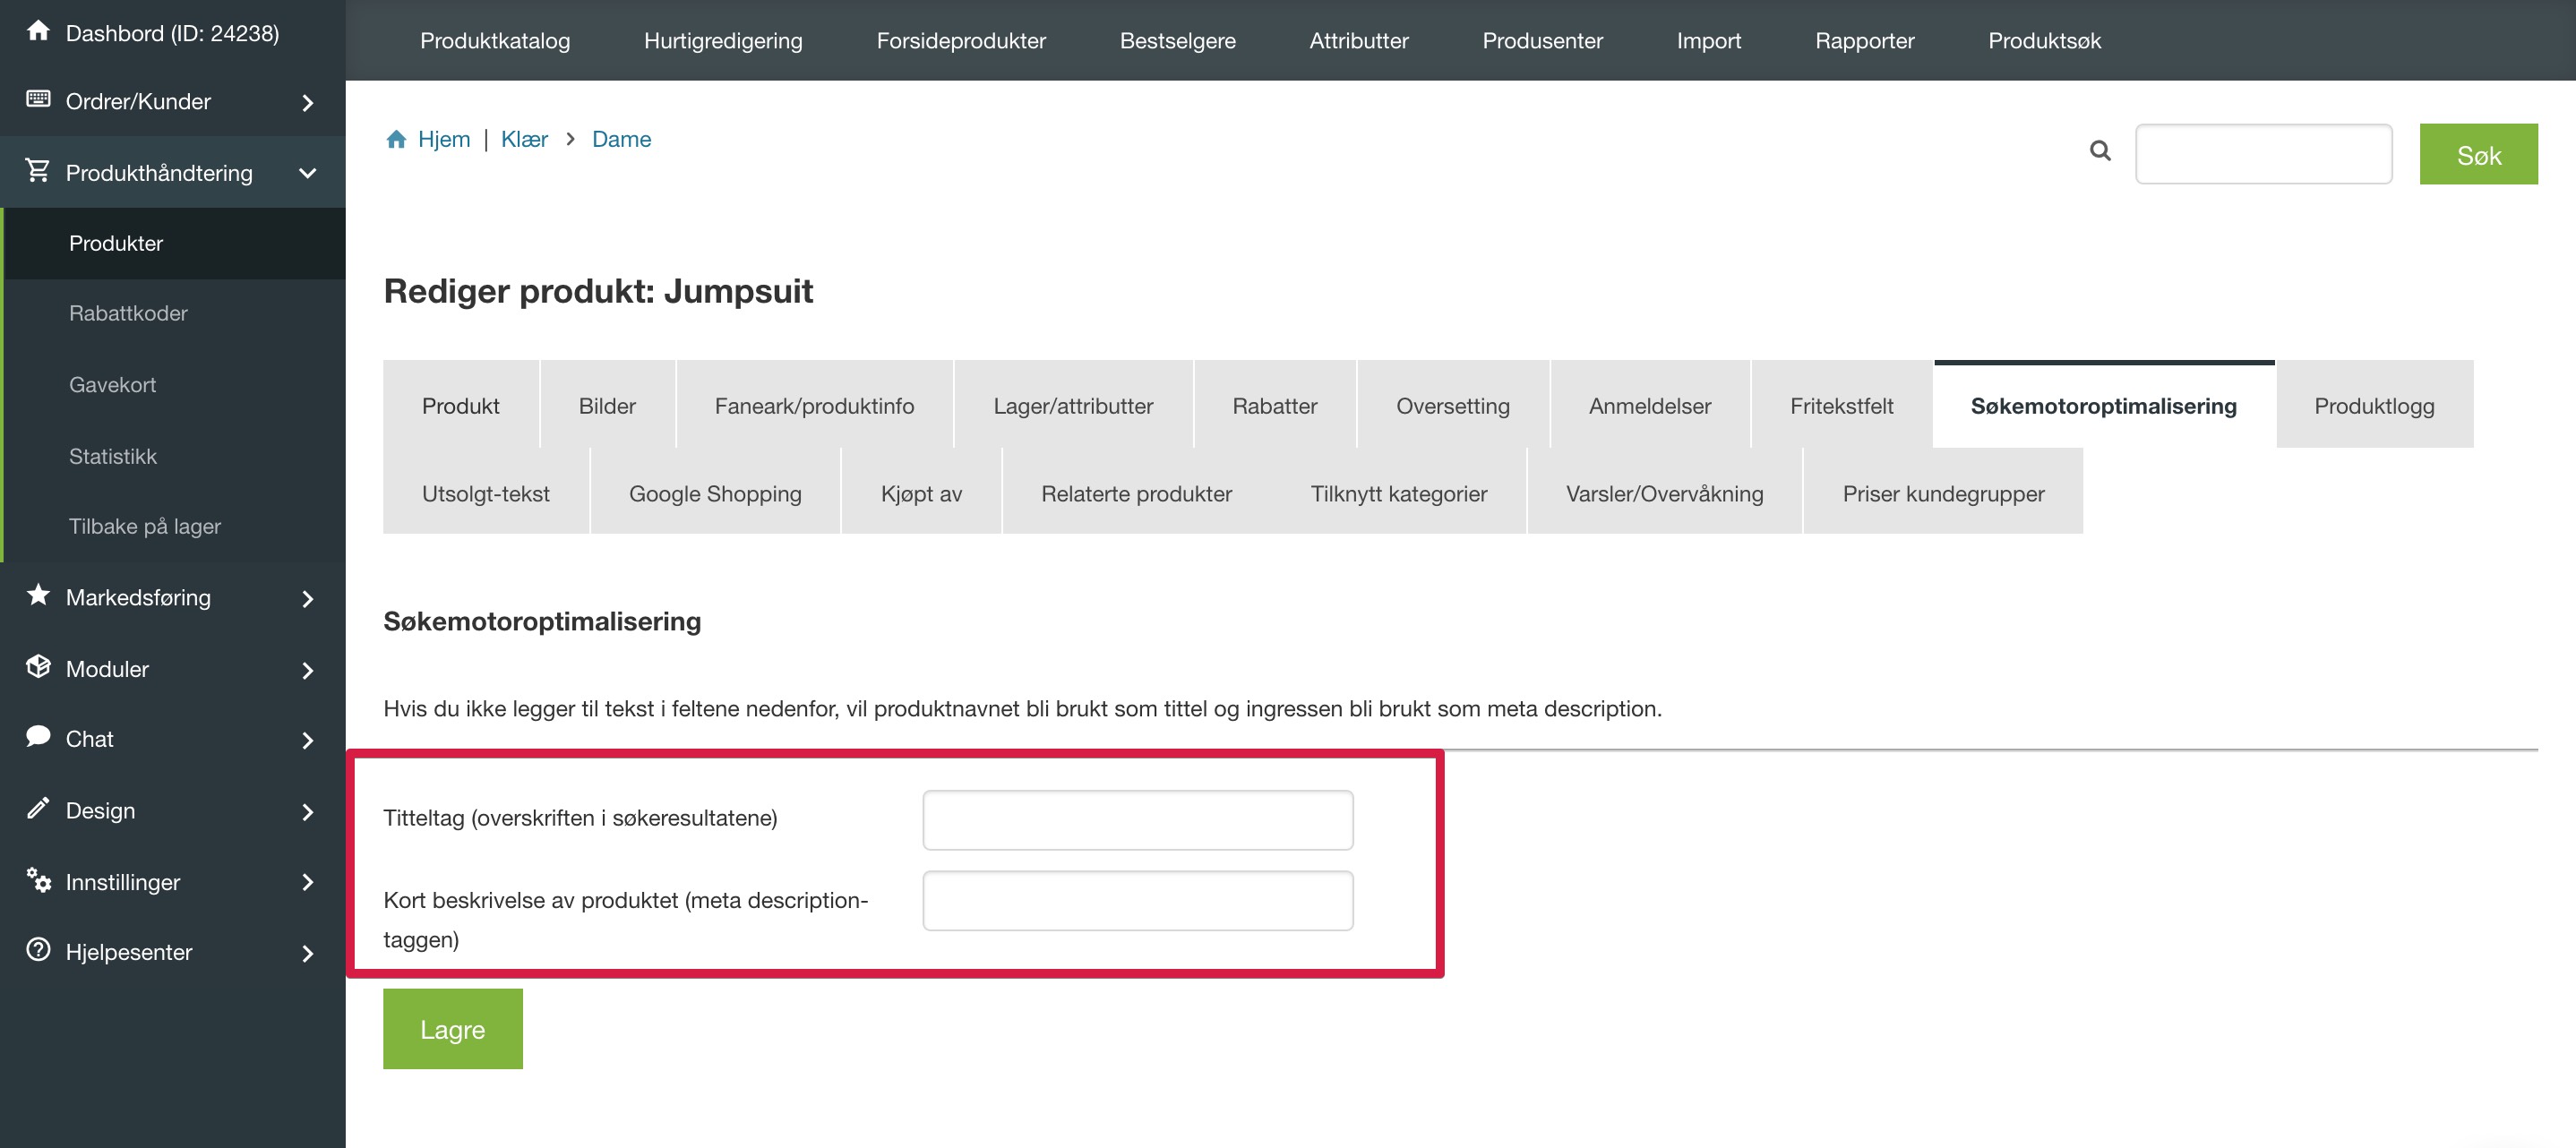
Task: Open Hurtigredigering in top menu
Action: (x=723, y=41)
